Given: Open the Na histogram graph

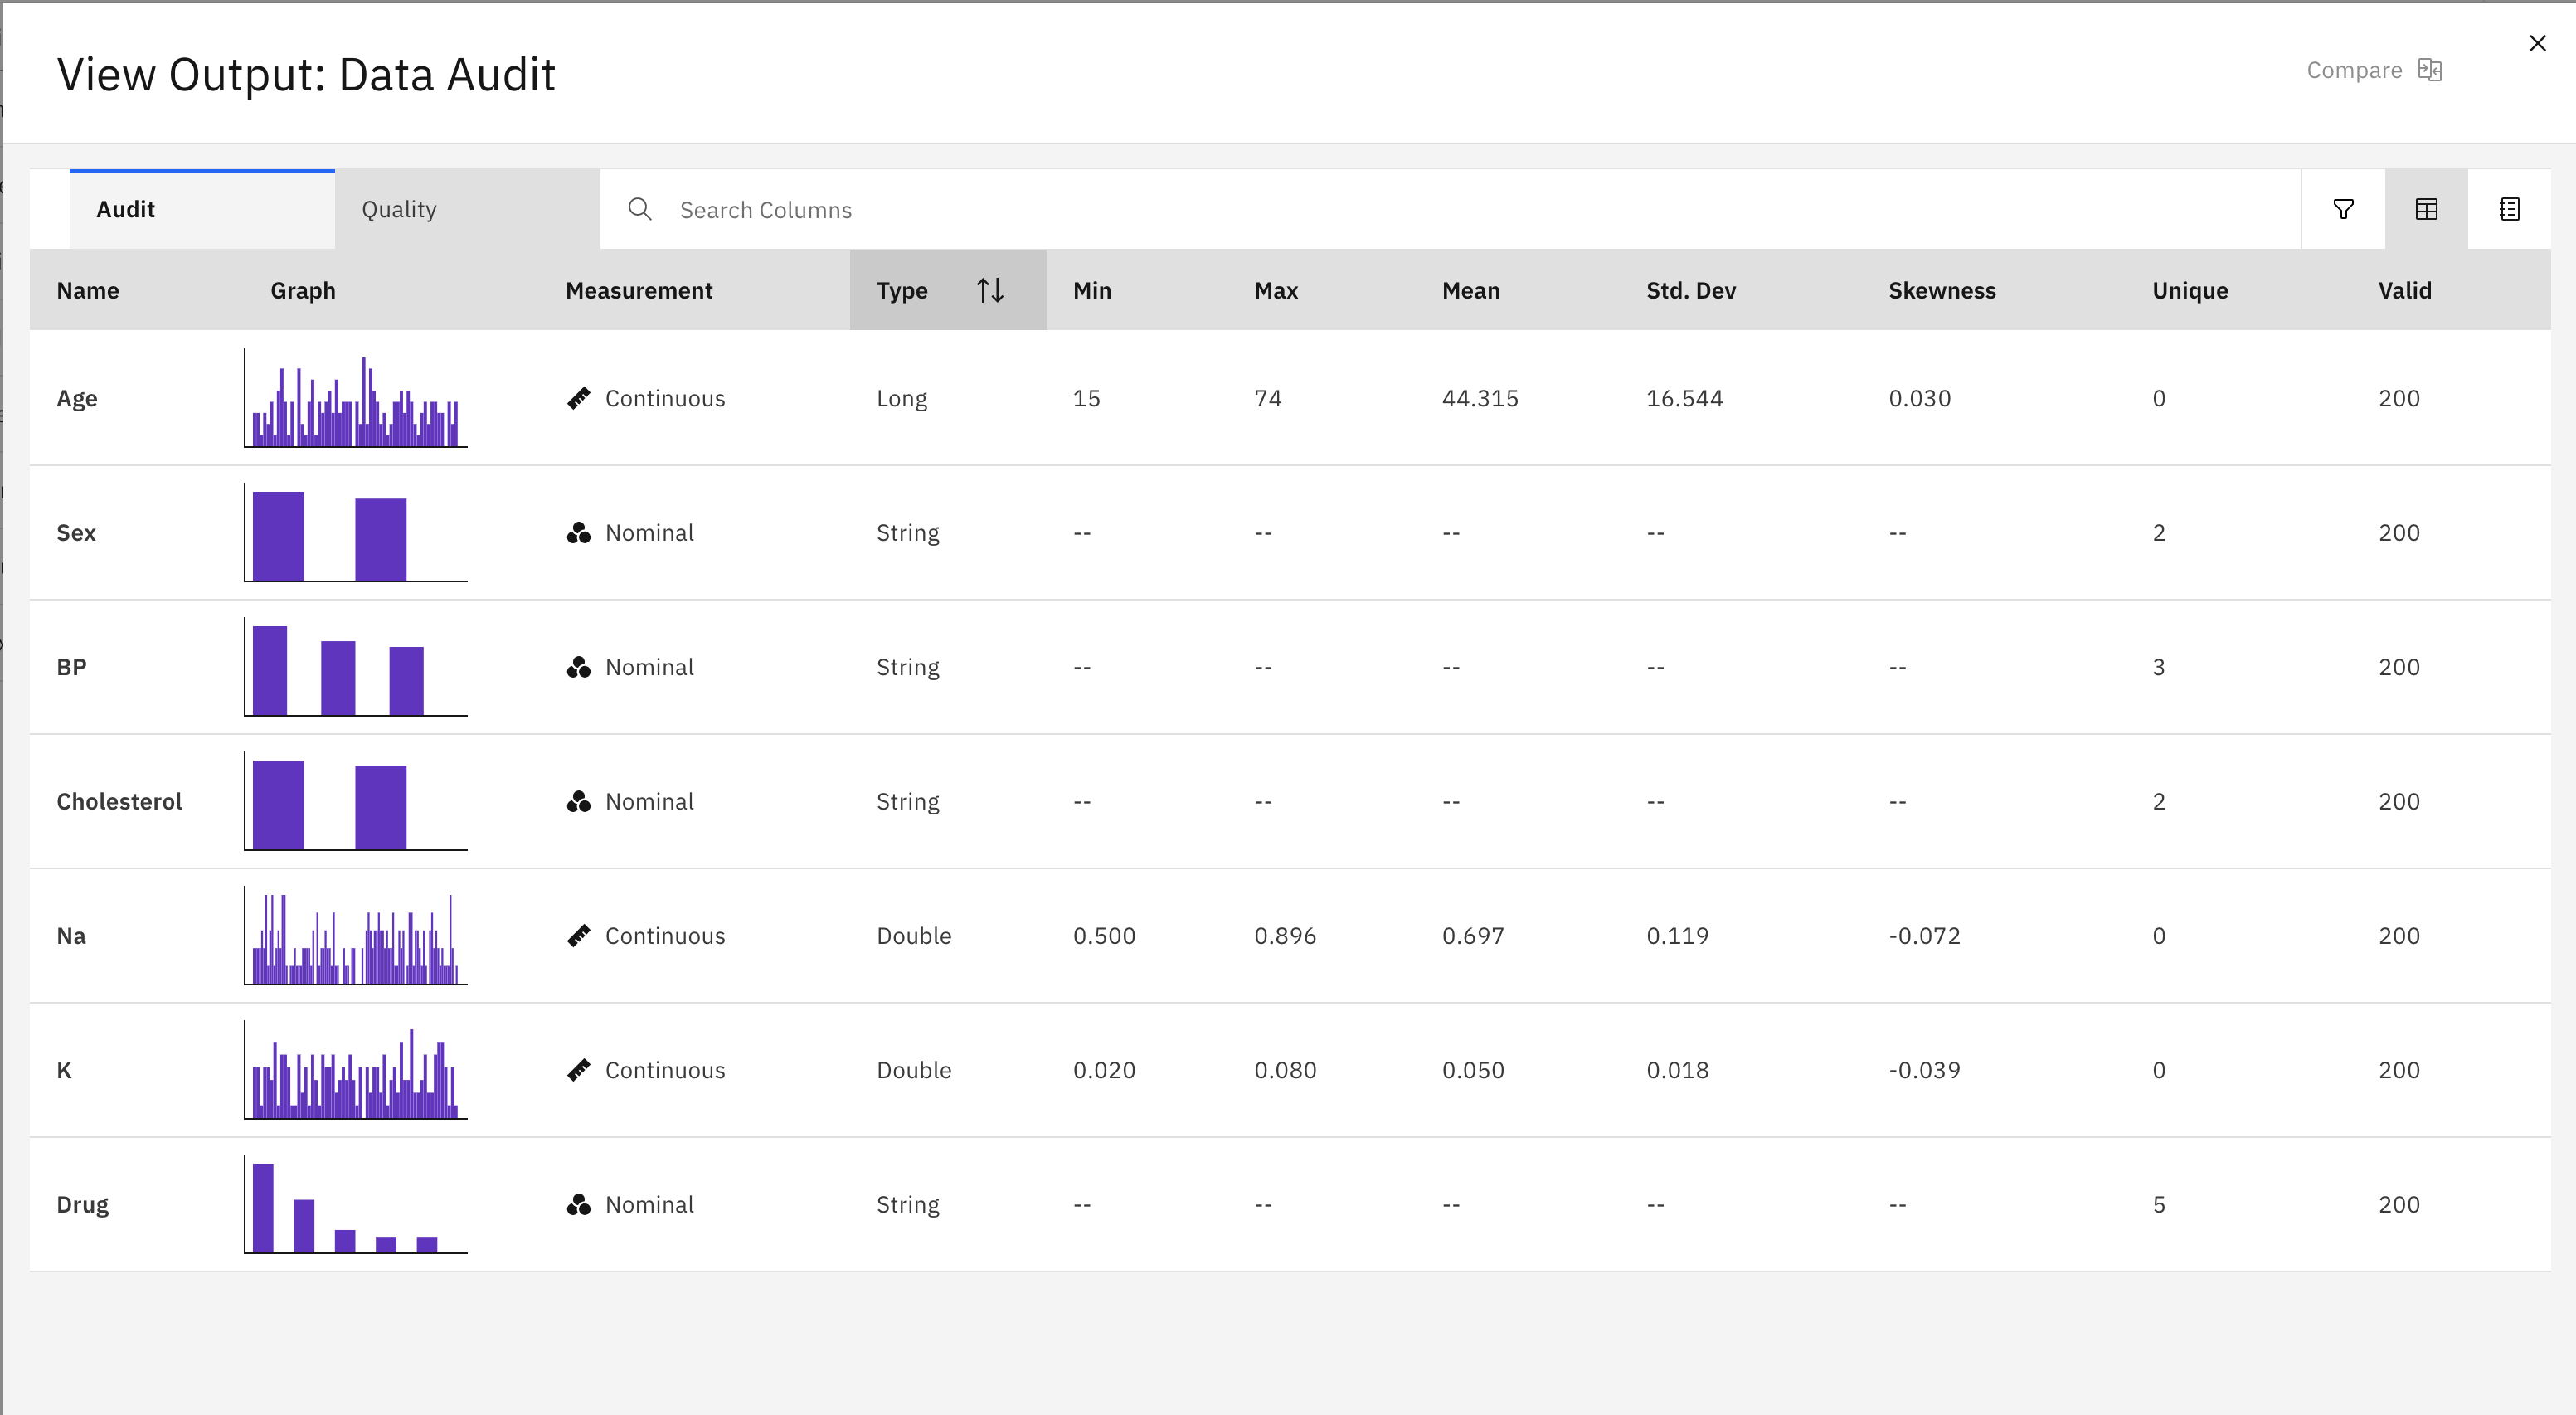Looking at the screenshot, I should 356,936.
